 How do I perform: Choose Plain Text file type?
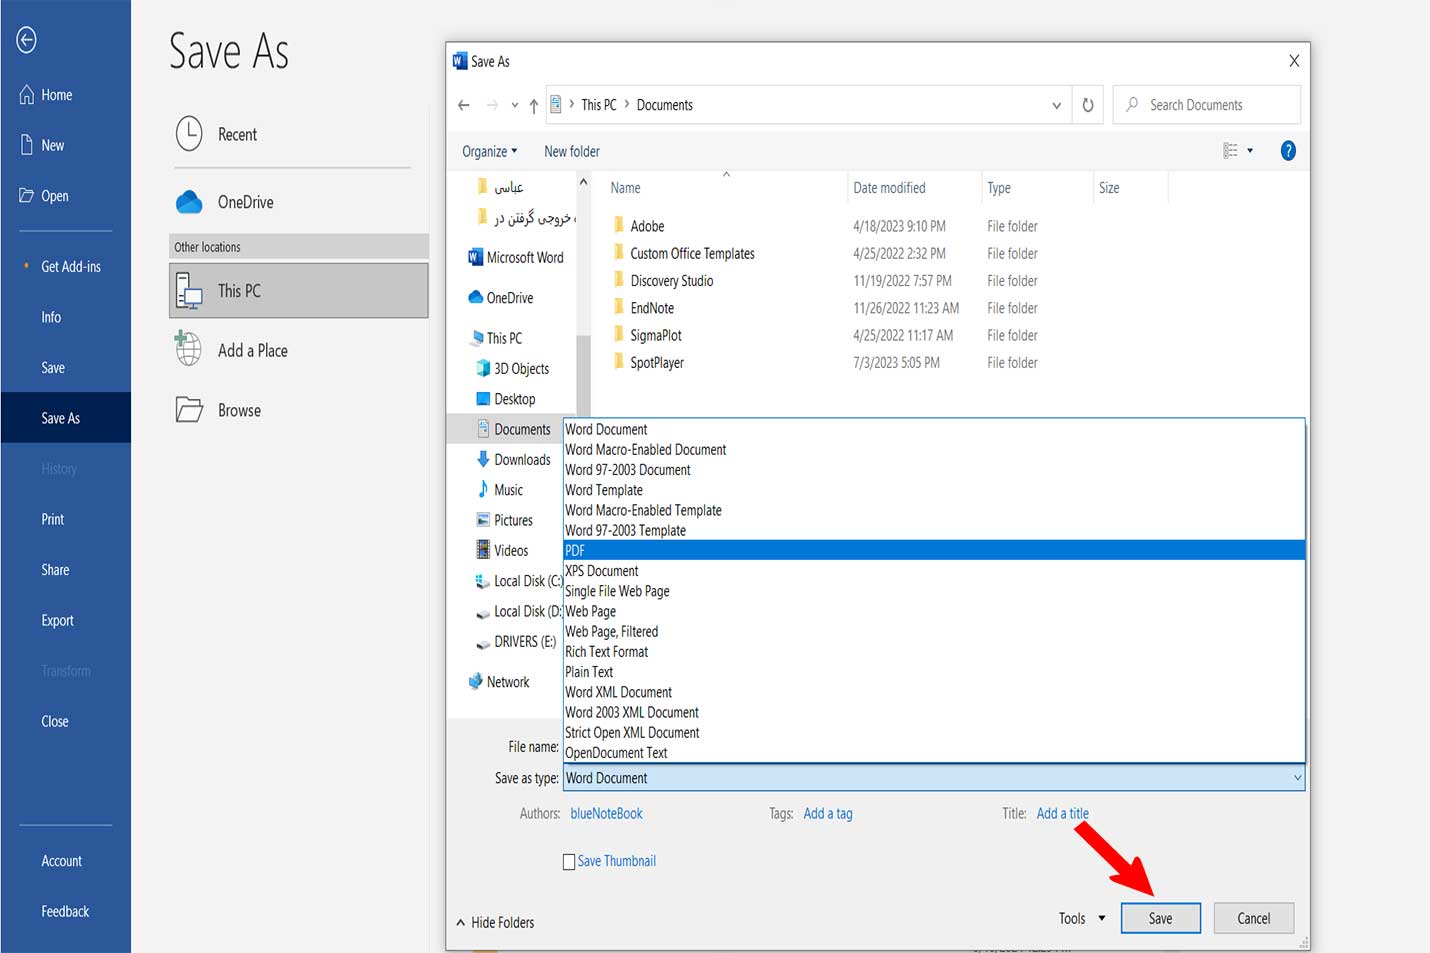click(x=934, y=672)
